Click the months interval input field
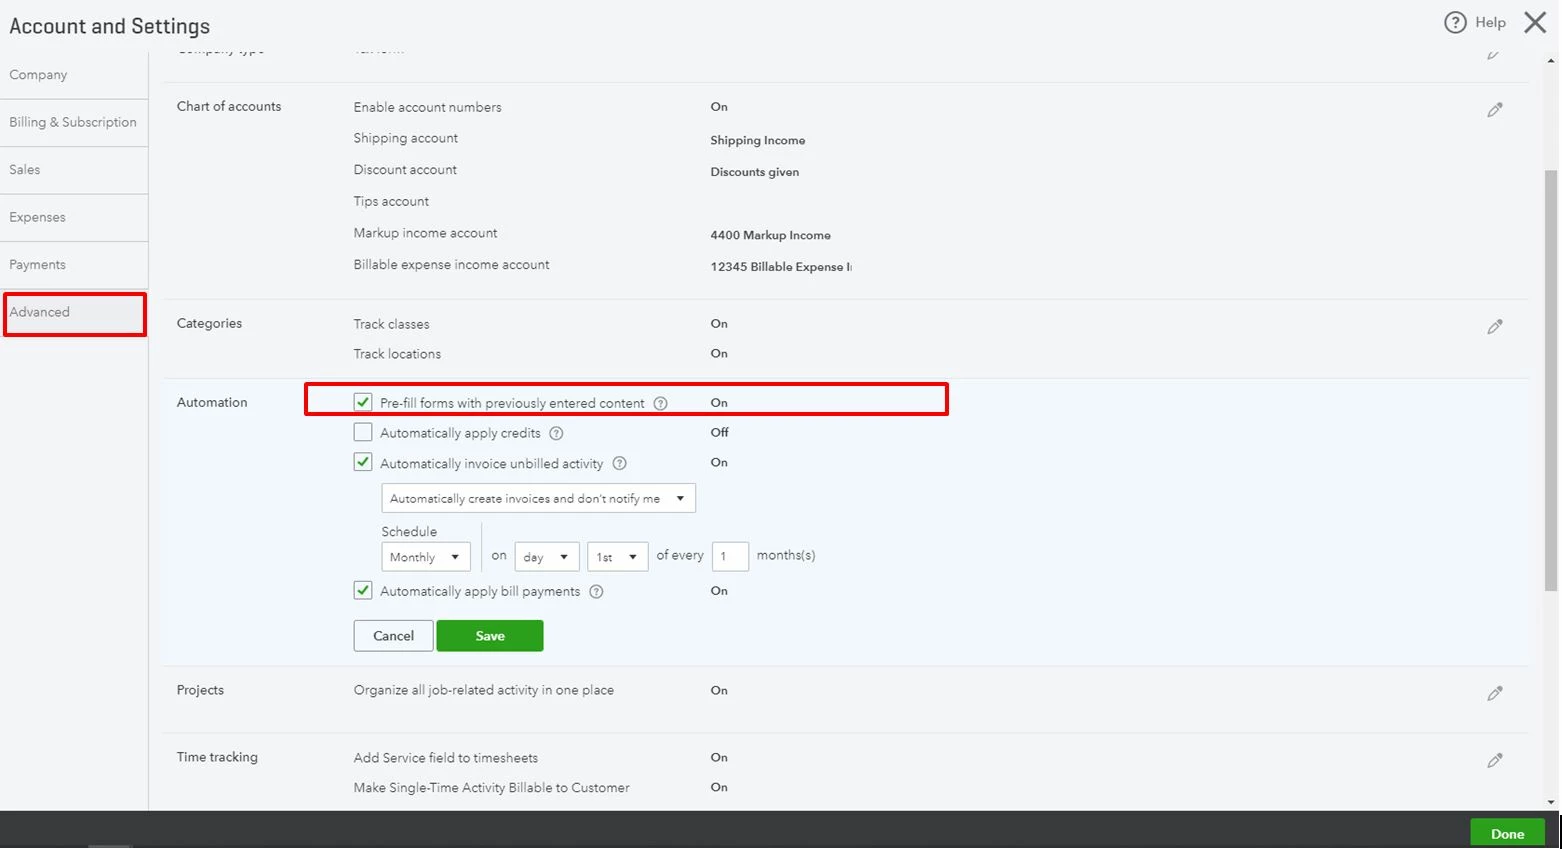This screenshot has width=1562, height=849. 730,557
